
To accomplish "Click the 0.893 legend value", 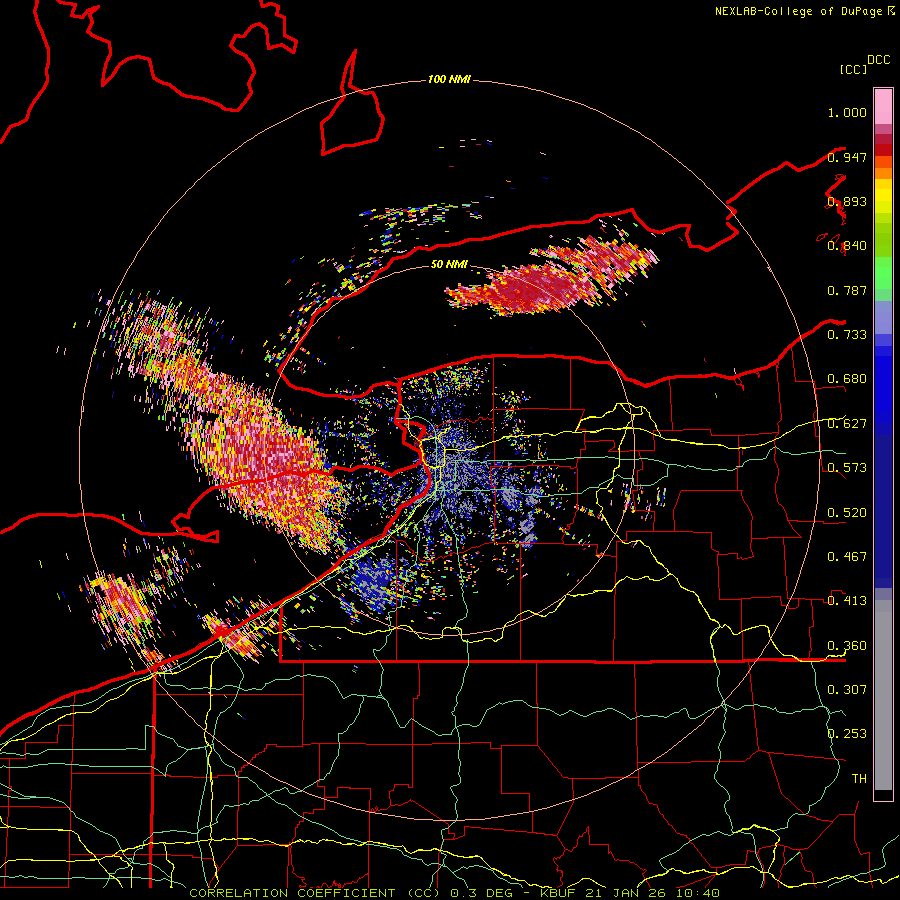I will click(x=847, y=201).
